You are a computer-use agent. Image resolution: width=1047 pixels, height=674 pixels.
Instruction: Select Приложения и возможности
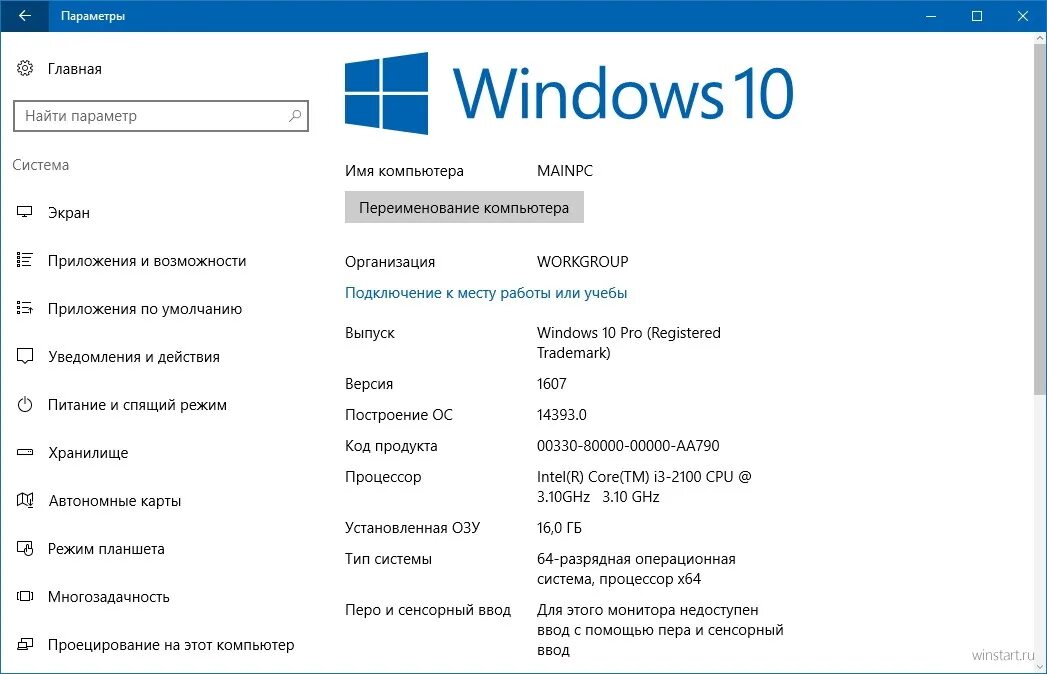tap(147, 261)
